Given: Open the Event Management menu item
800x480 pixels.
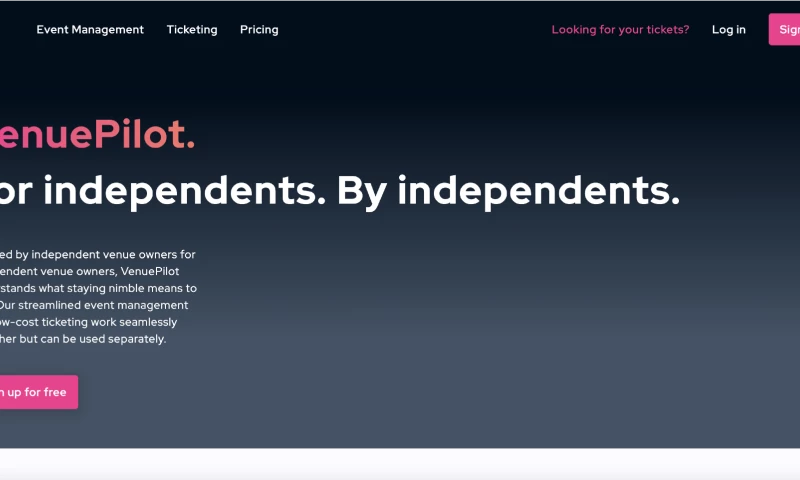Looking at the screenshot, I should point(90,30).
